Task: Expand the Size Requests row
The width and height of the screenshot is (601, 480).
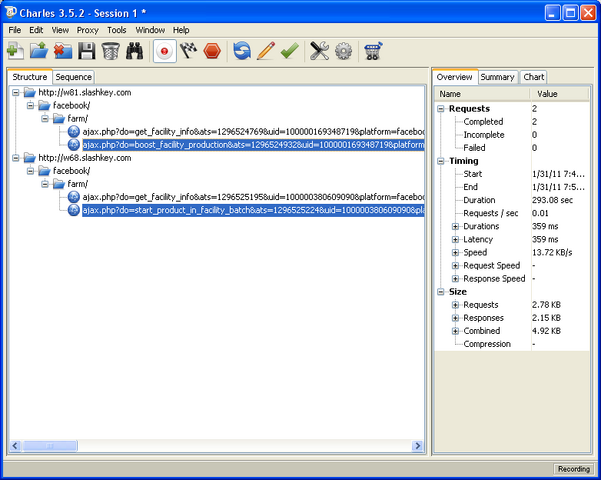Action: click(x=455, y=305)
